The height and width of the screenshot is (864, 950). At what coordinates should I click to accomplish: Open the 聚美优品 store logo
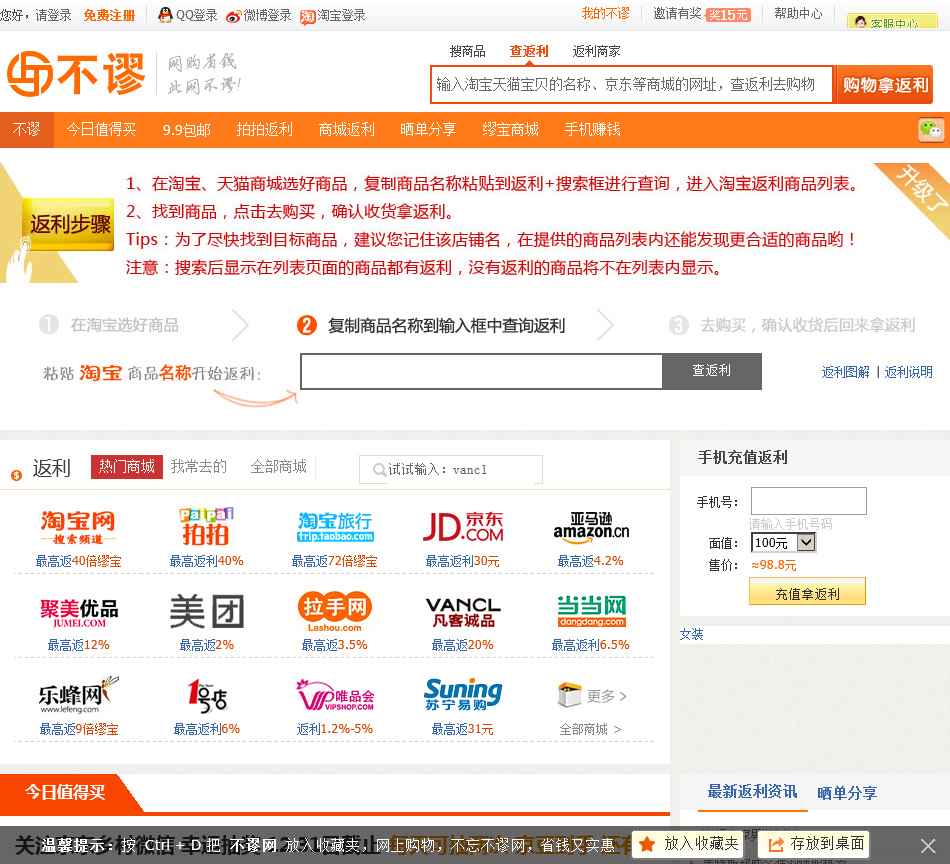pyautogui.click(x=79, y=612)
